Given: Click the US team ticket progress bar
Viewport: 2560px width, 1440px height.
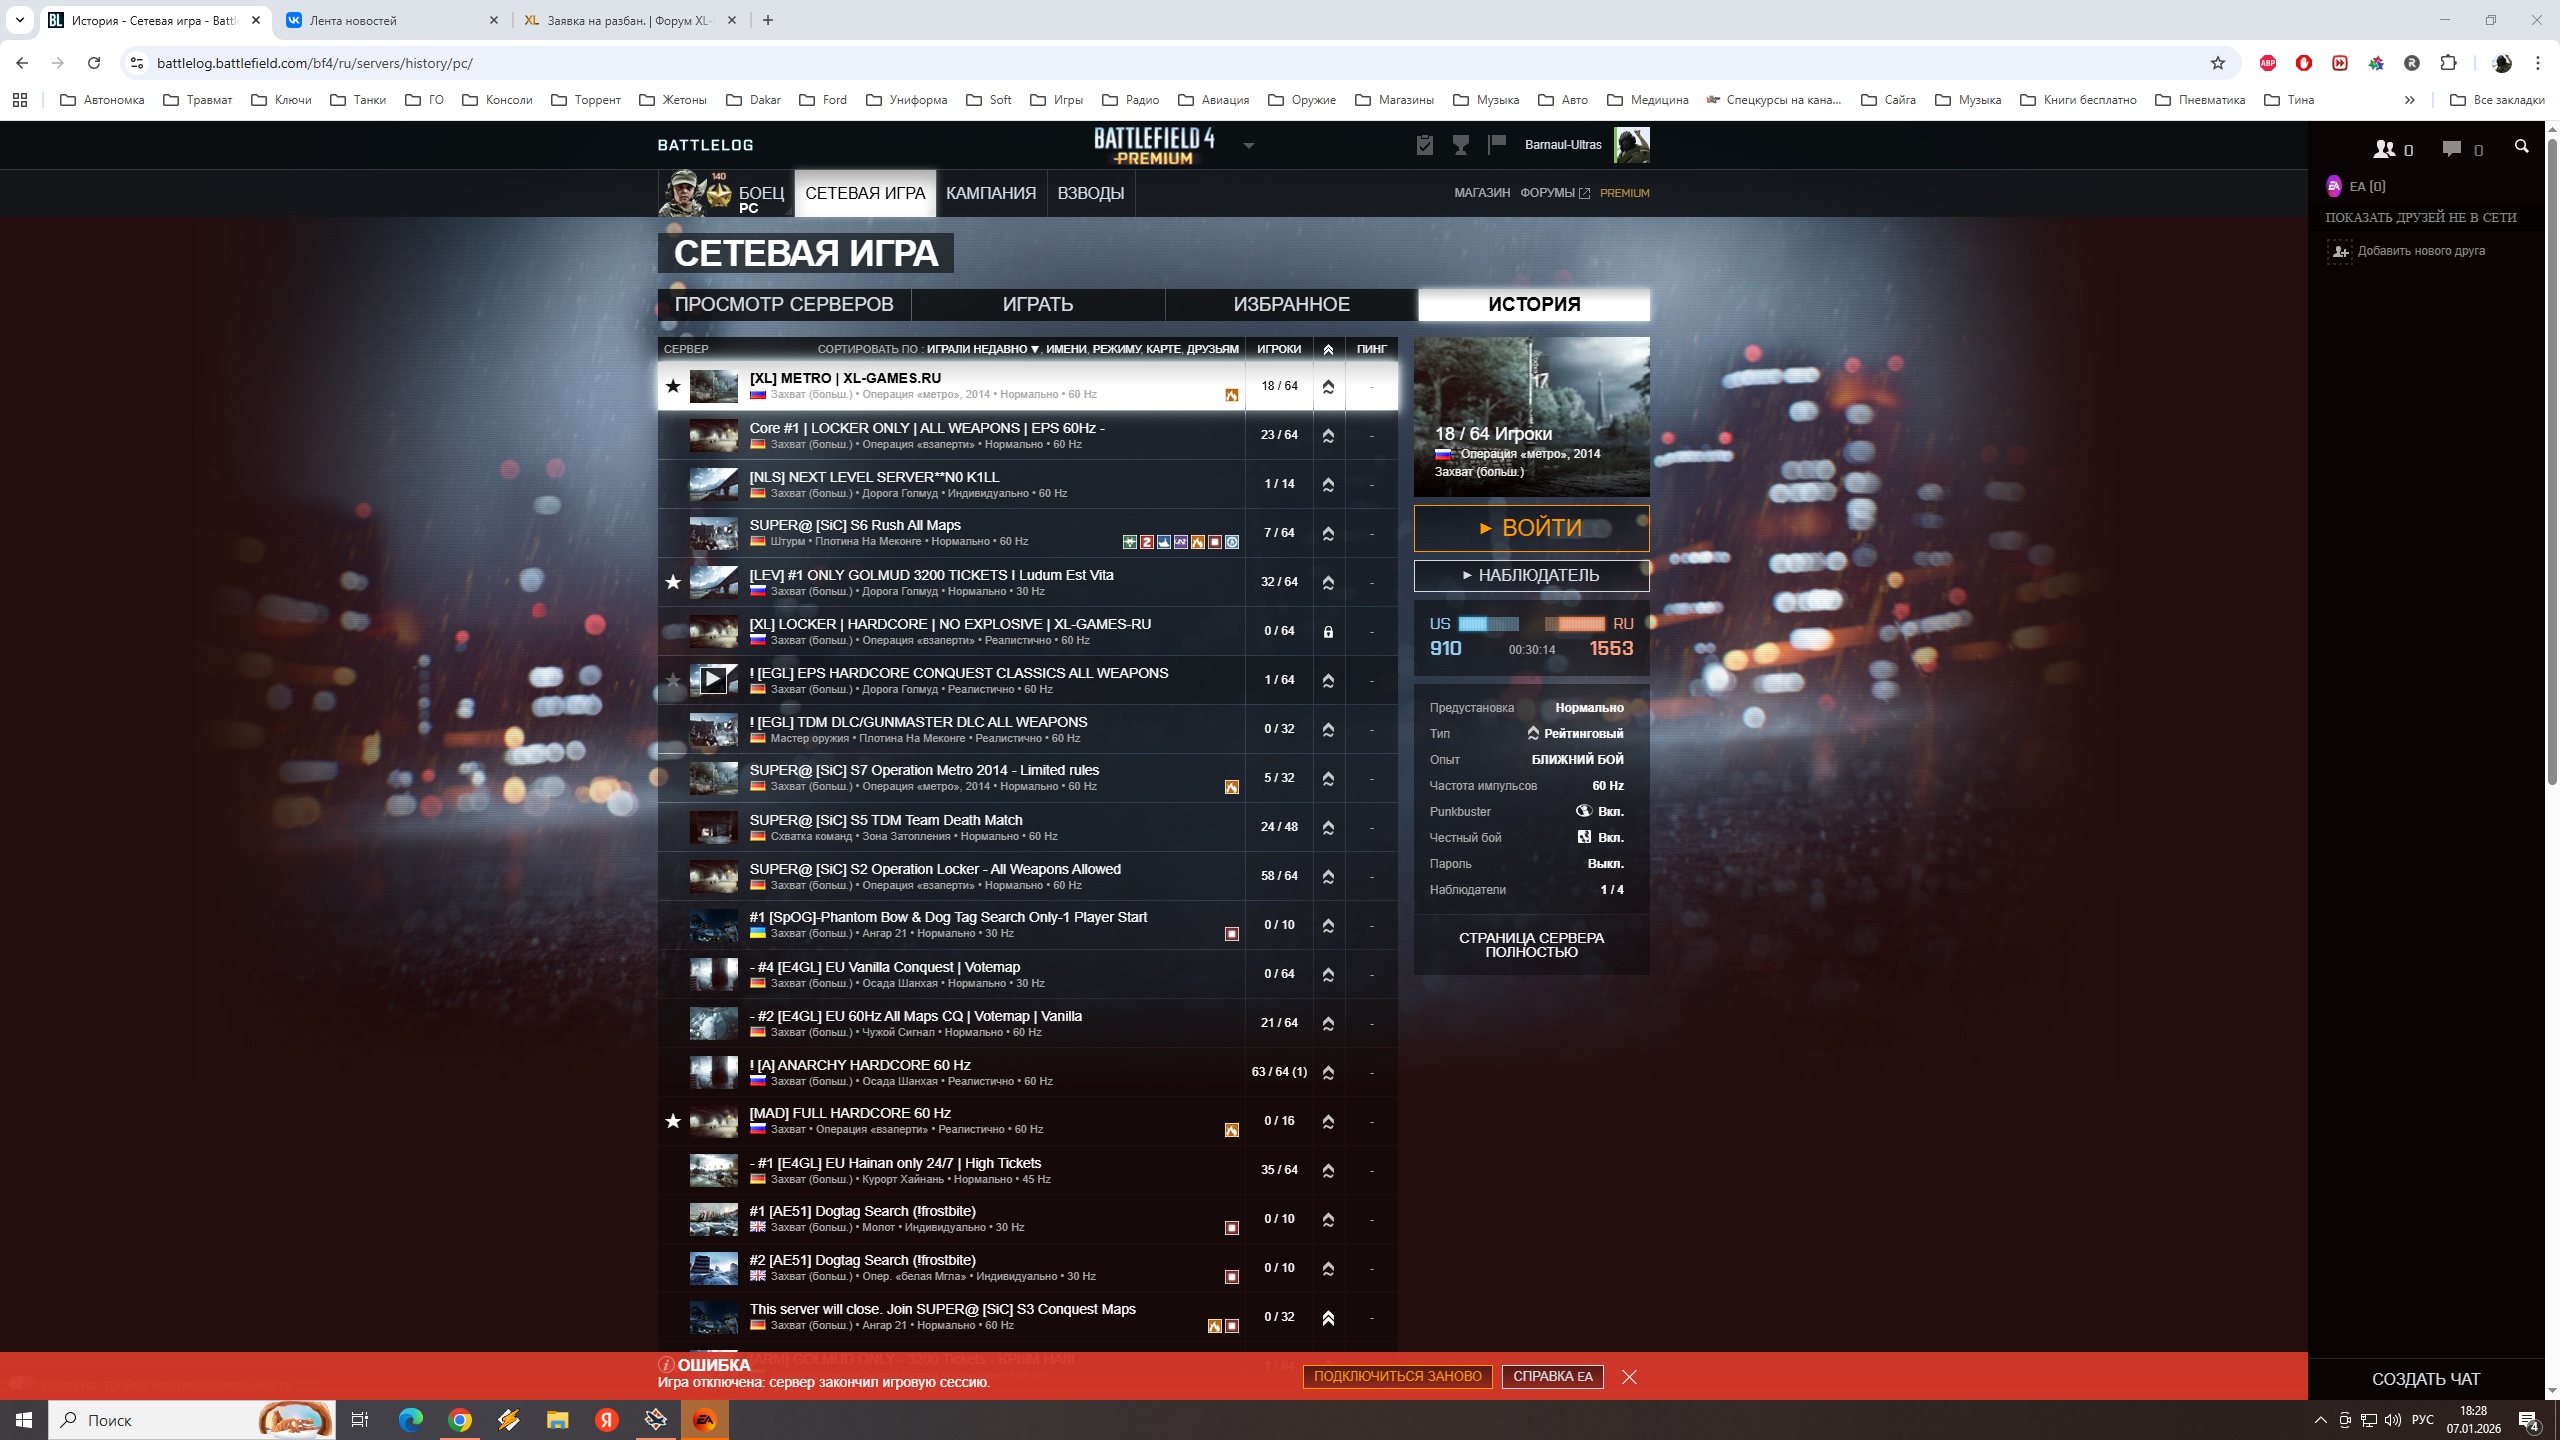Looking at the screenshot, I should (x=1487, y=624).
